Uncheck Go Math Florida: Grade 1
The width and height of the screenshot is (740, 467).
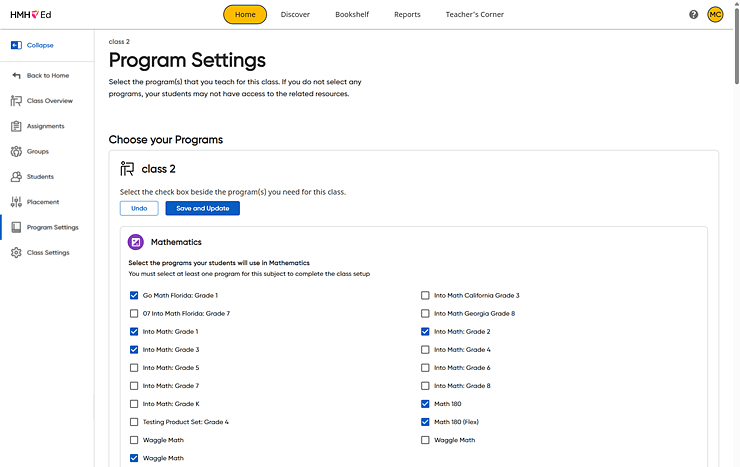tap(134, 295)
